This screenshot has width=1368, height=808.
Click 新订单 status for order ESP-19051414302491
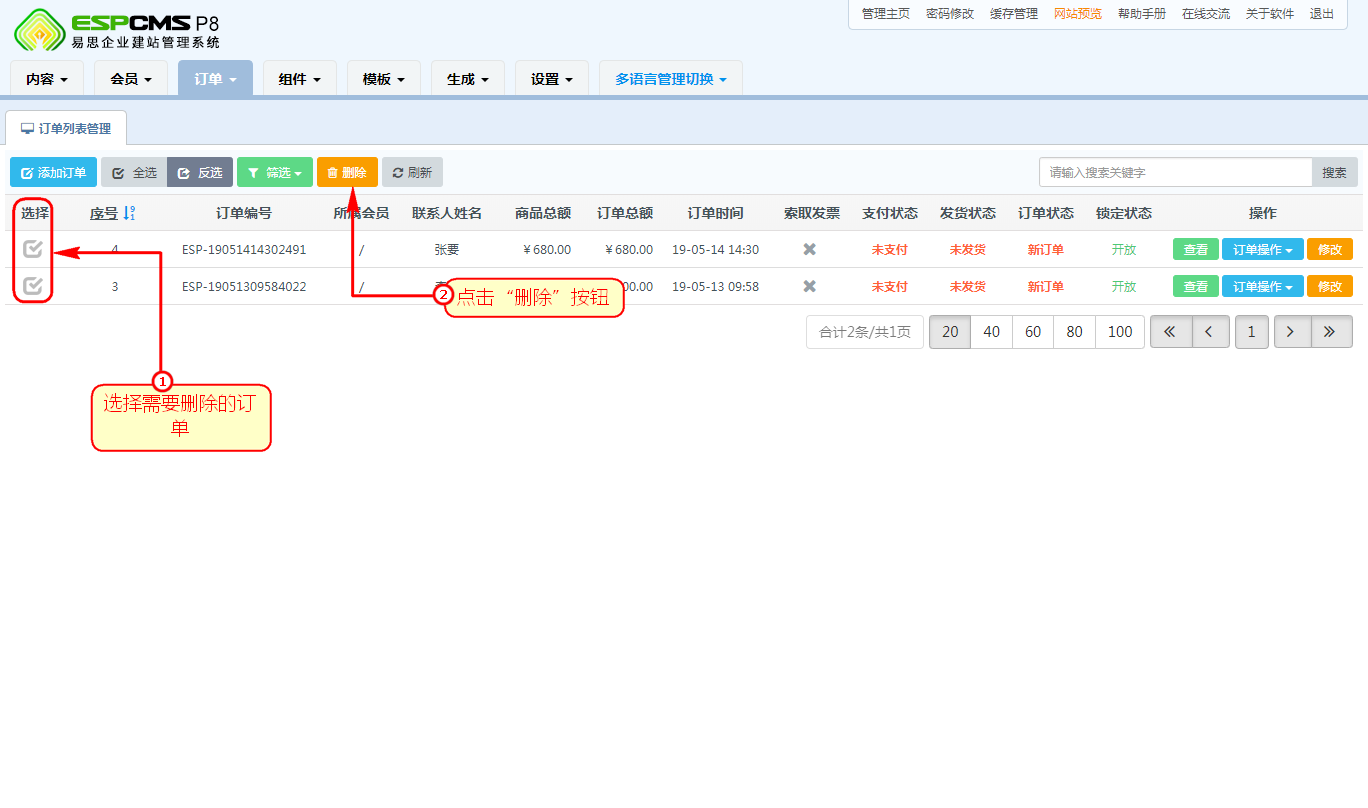pos(1046,249)
